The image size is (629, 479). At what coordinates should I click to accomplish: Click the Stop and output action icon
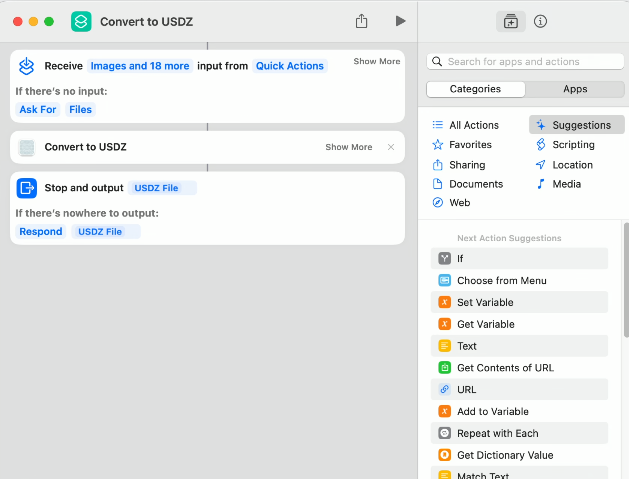26,188
